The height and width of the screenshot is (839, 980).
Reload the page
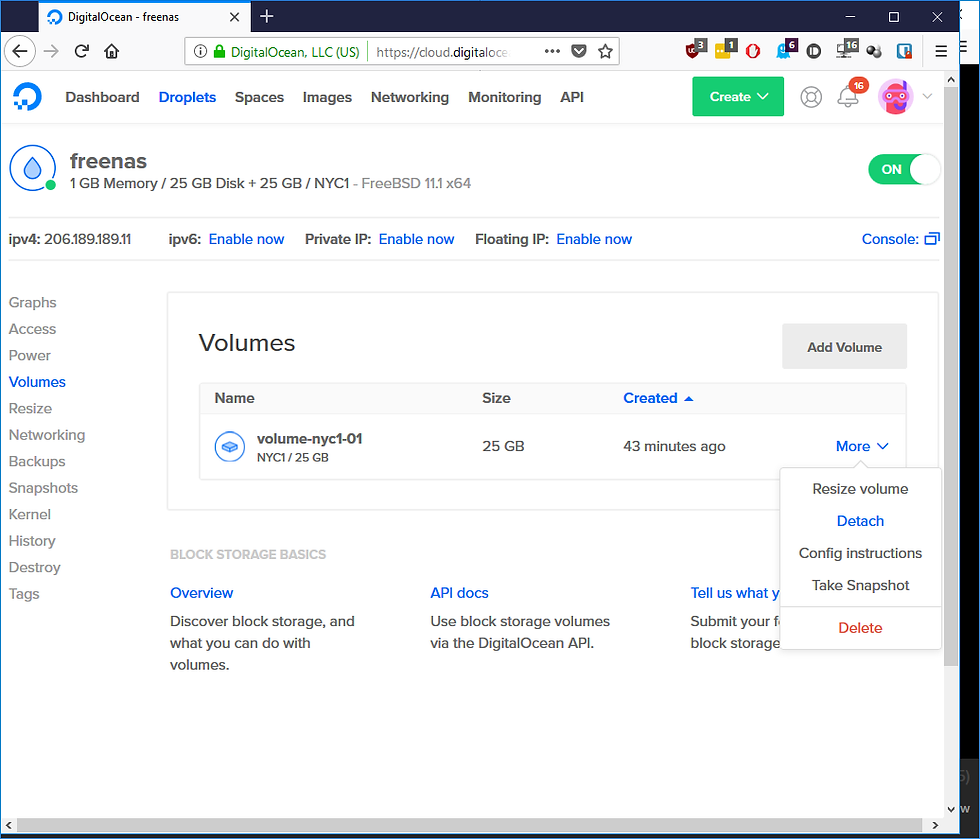tap(82, 51)
